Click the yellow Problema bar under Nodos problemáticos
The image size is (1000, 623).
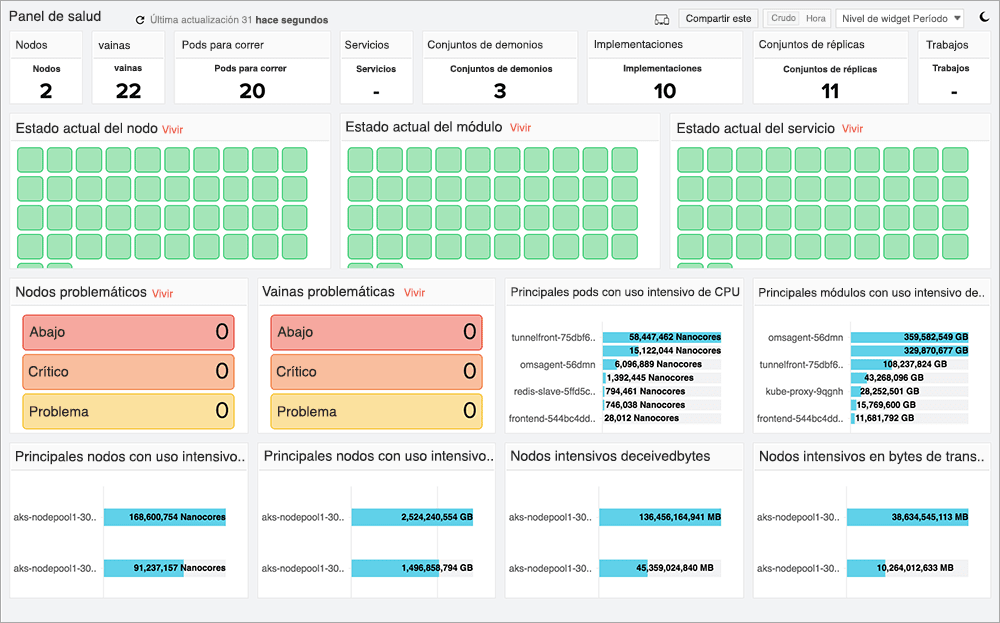click(x=128, y=411)
